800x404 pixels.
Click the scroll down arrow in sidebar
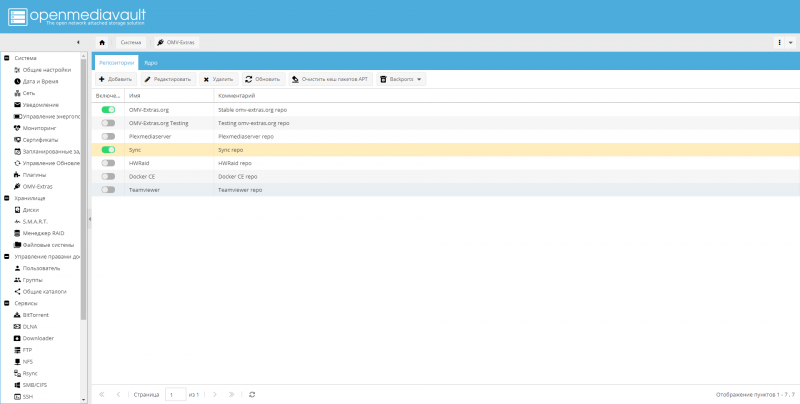(84, 400)
